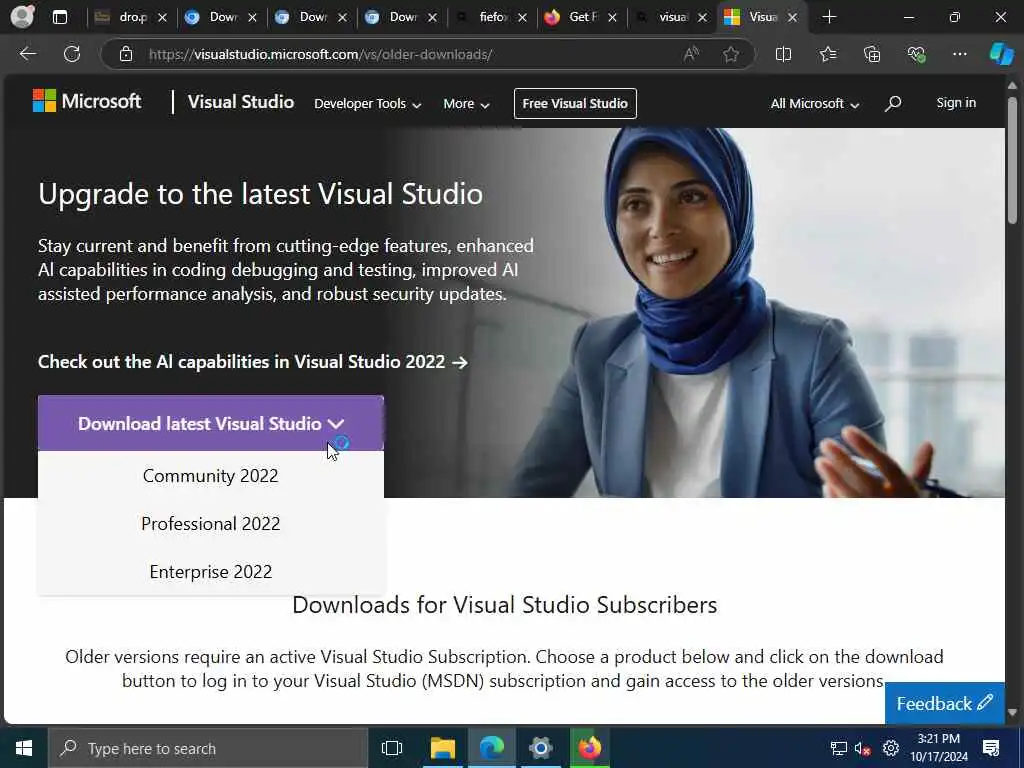This screenshot has height=768, width=1024.
Task: Click the scrollbar down arrow
Action: pos(1012,712)
